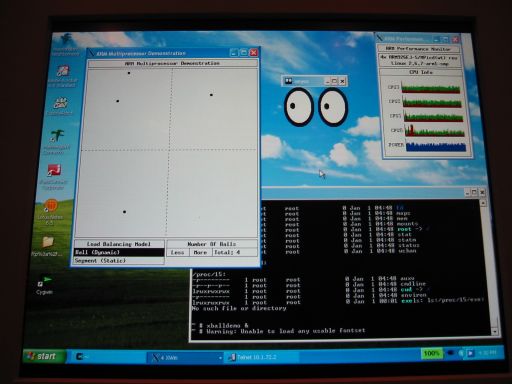Viewport: 512px width, 384px height.
Task: Select Segment (Static) load balancing model
Action: [x=119, y=261]
